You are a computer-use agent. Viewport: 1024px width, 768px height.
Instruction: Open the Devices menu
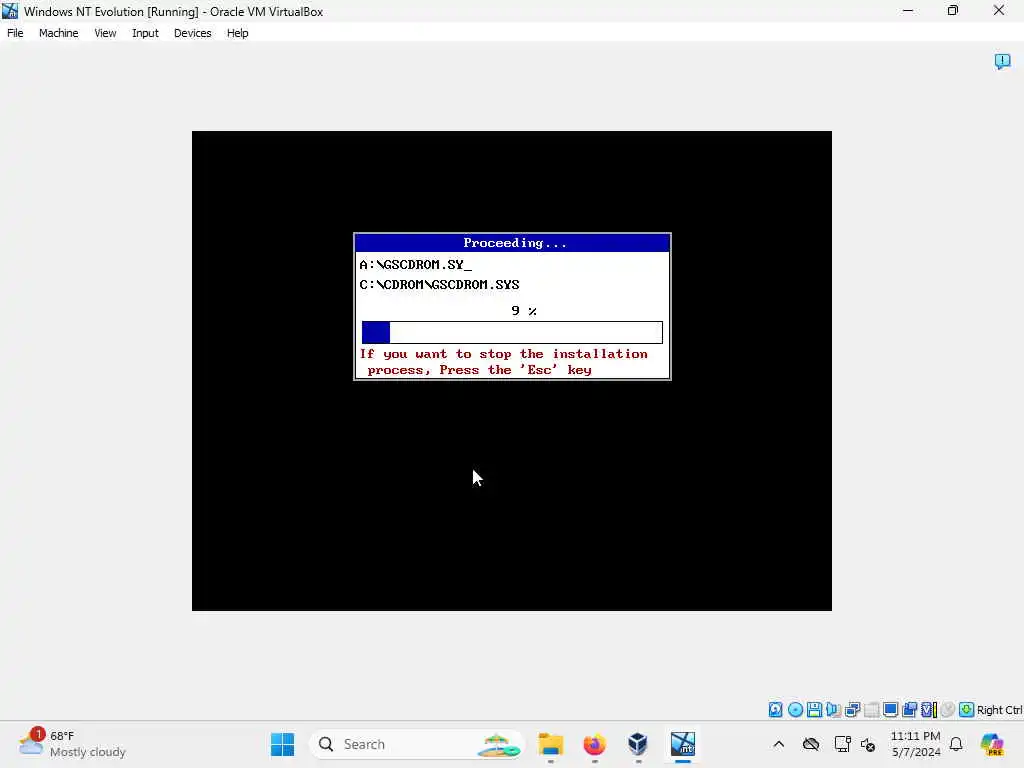[193, 33]
